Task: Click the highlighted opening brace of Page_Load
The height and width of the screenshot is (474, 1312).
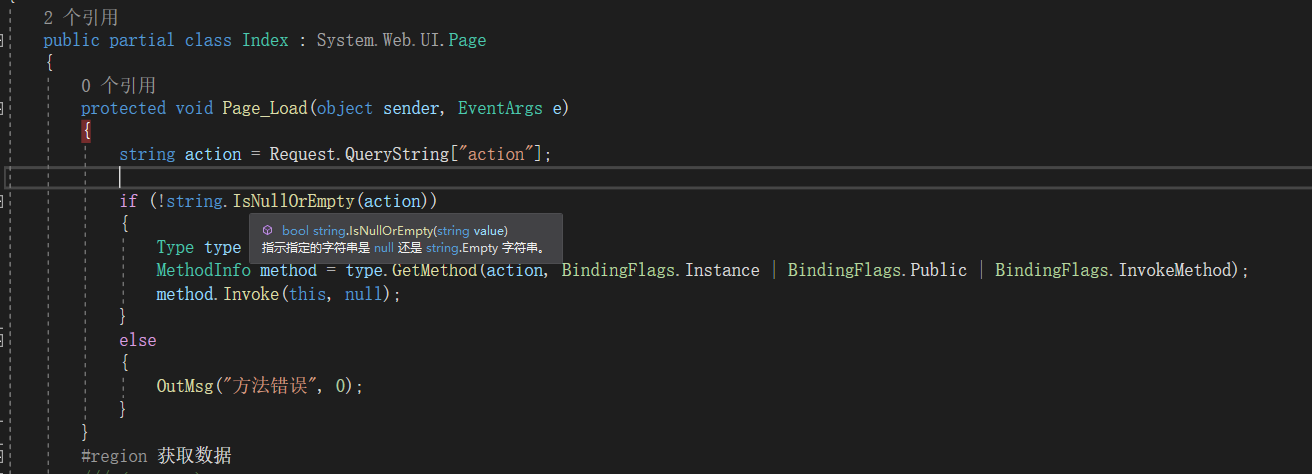Action: coord(87,131)
